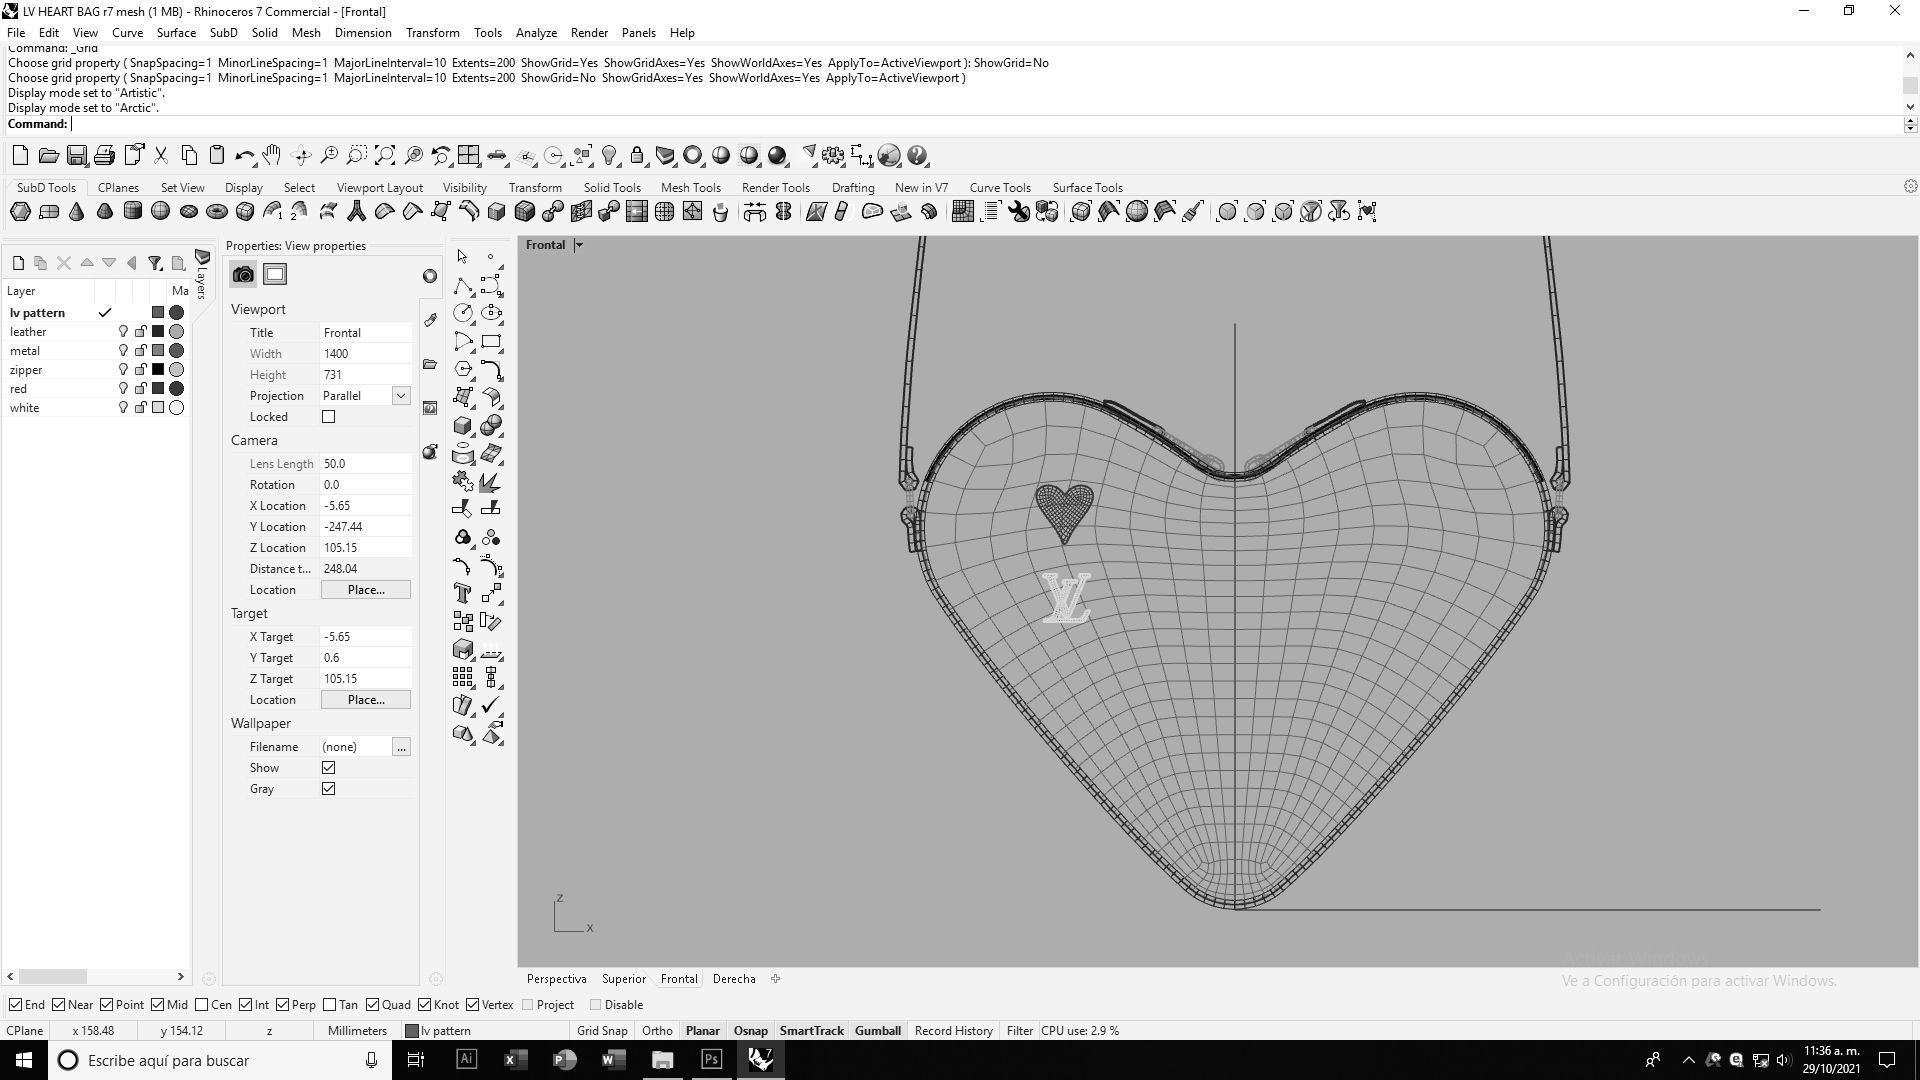Select the Cut scissors icon
The width and height of the screenshot is (1920, 1080).
(x=160, y=156)
